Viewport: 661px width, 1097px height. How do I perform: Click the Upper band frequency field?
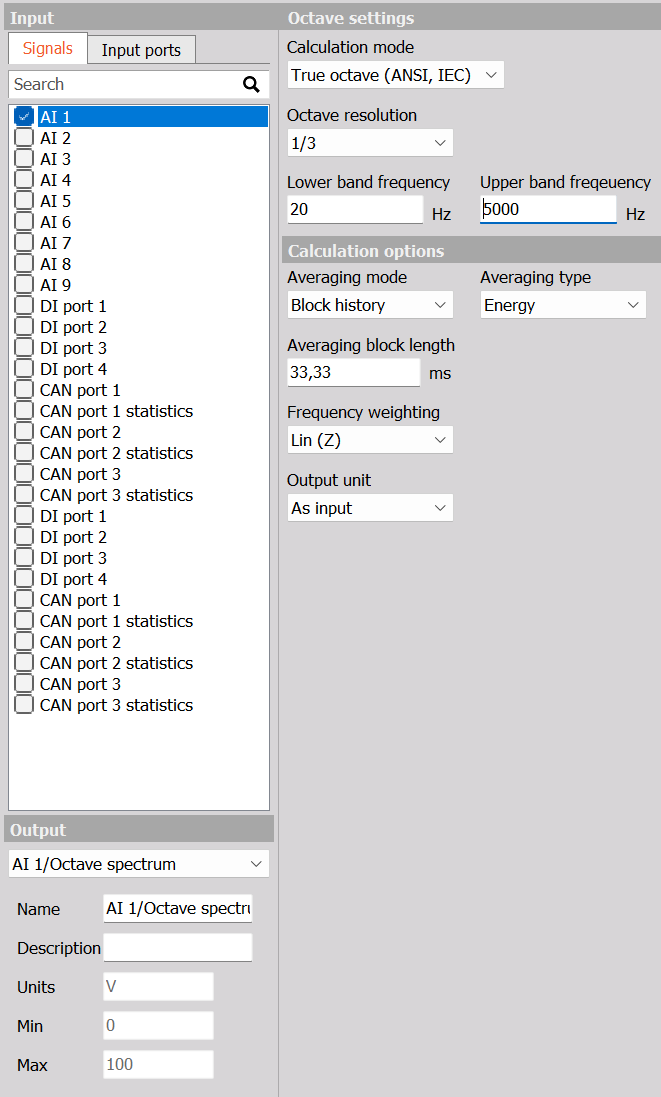click(x=548, y=209)
